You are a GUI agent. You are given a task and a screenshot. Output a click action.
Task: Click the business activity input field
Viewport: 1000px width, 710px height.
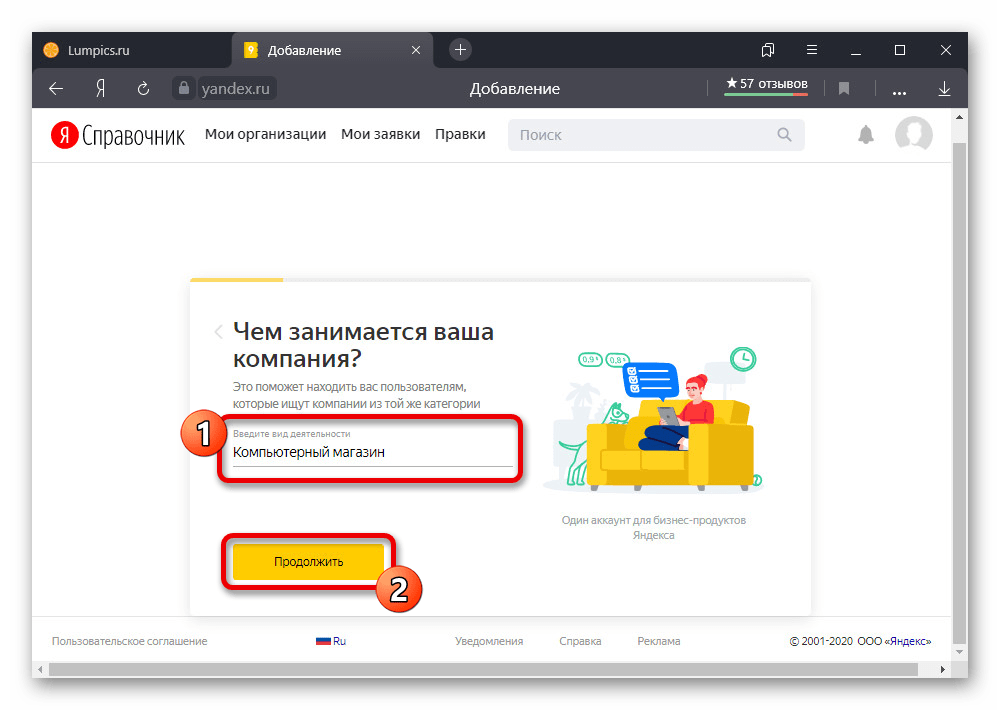[x=371, y=452]
